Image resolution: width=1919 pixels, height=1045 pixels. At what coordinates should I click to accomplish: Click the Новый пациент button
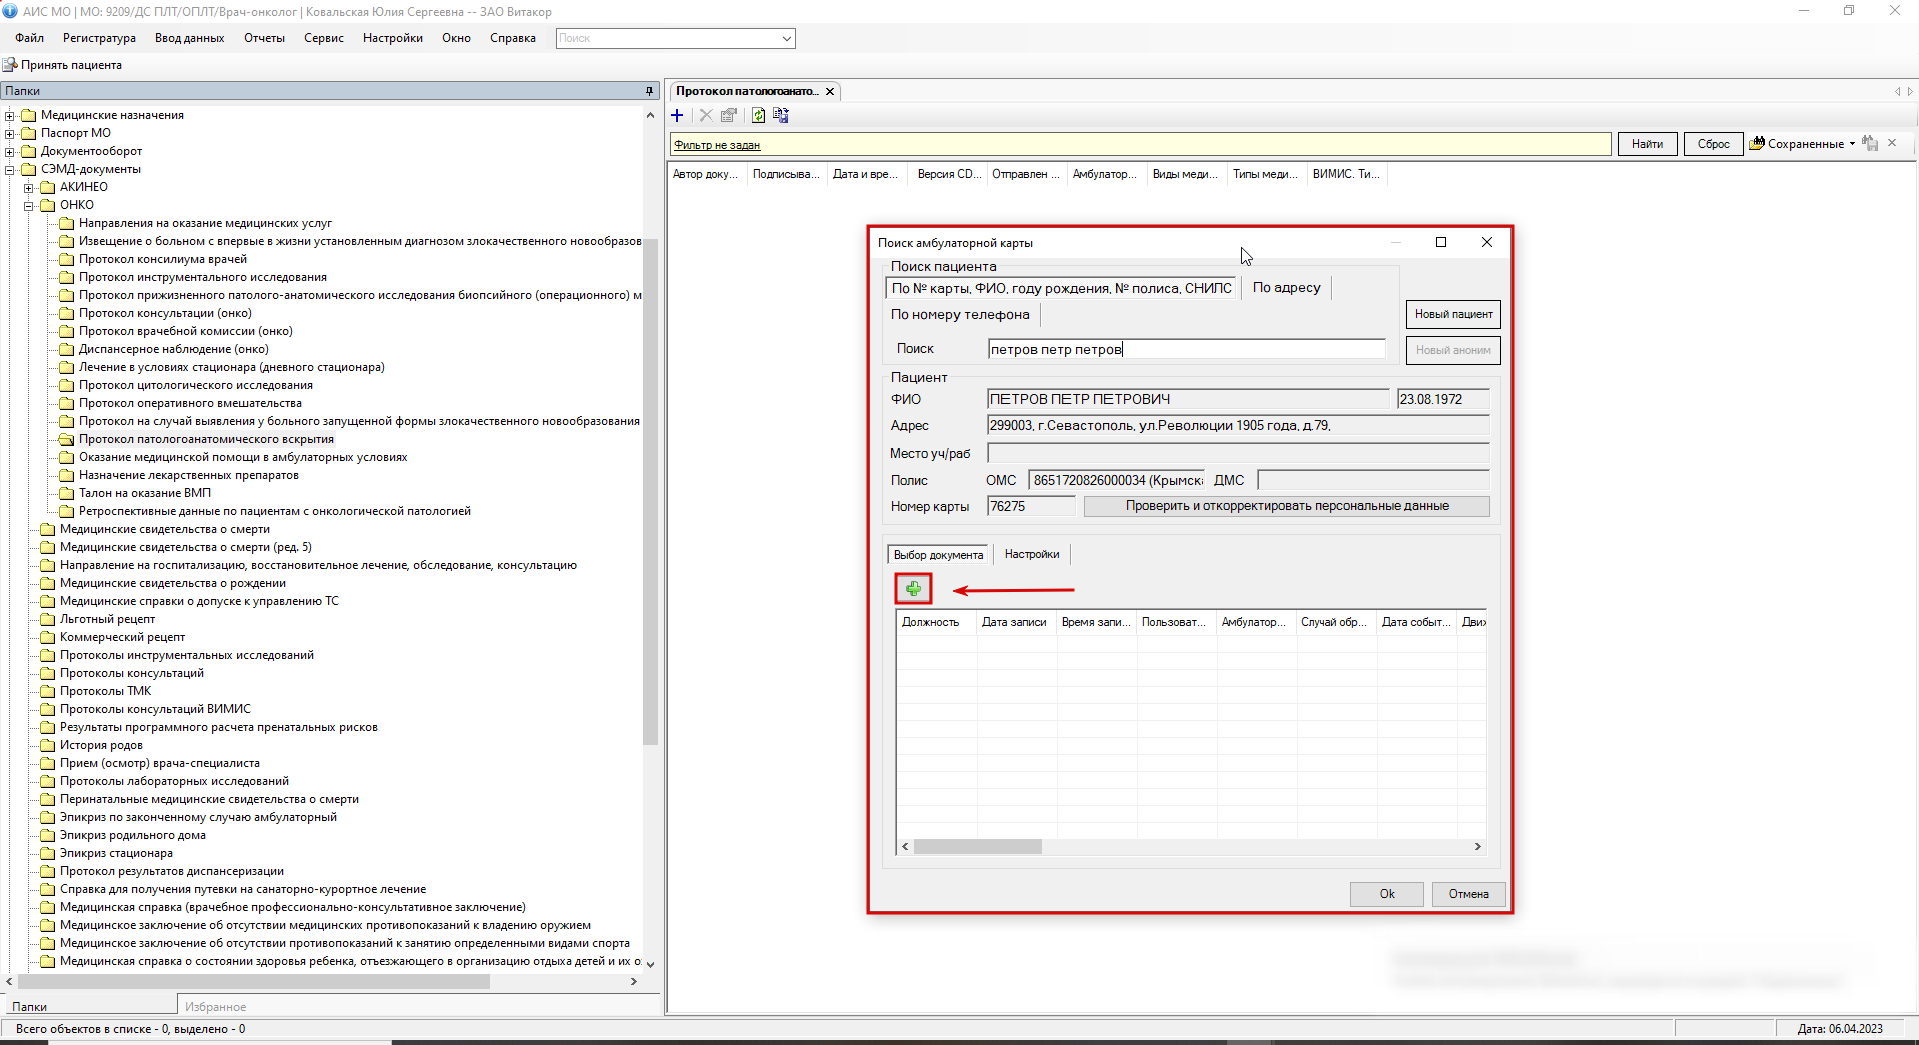click(x=1453, y=314)
